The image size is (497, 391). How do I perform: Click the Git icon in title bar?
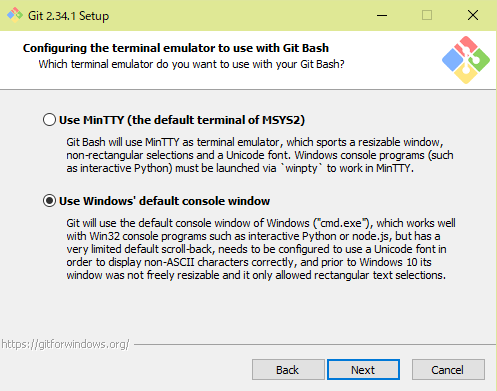pyautogui.click(x=15, y=15)
